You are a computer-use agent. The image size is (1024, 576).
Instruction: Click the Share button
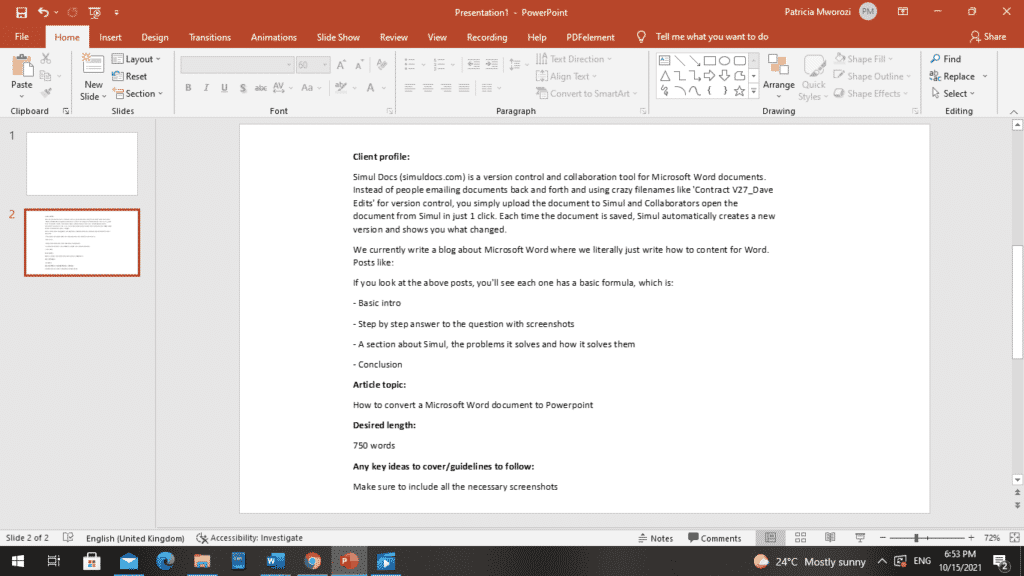tap(988, 37)
